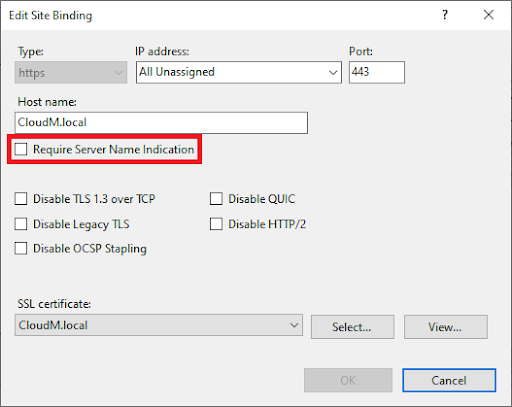Focus the Host name text field
The image size is (512, 407).
161,123
